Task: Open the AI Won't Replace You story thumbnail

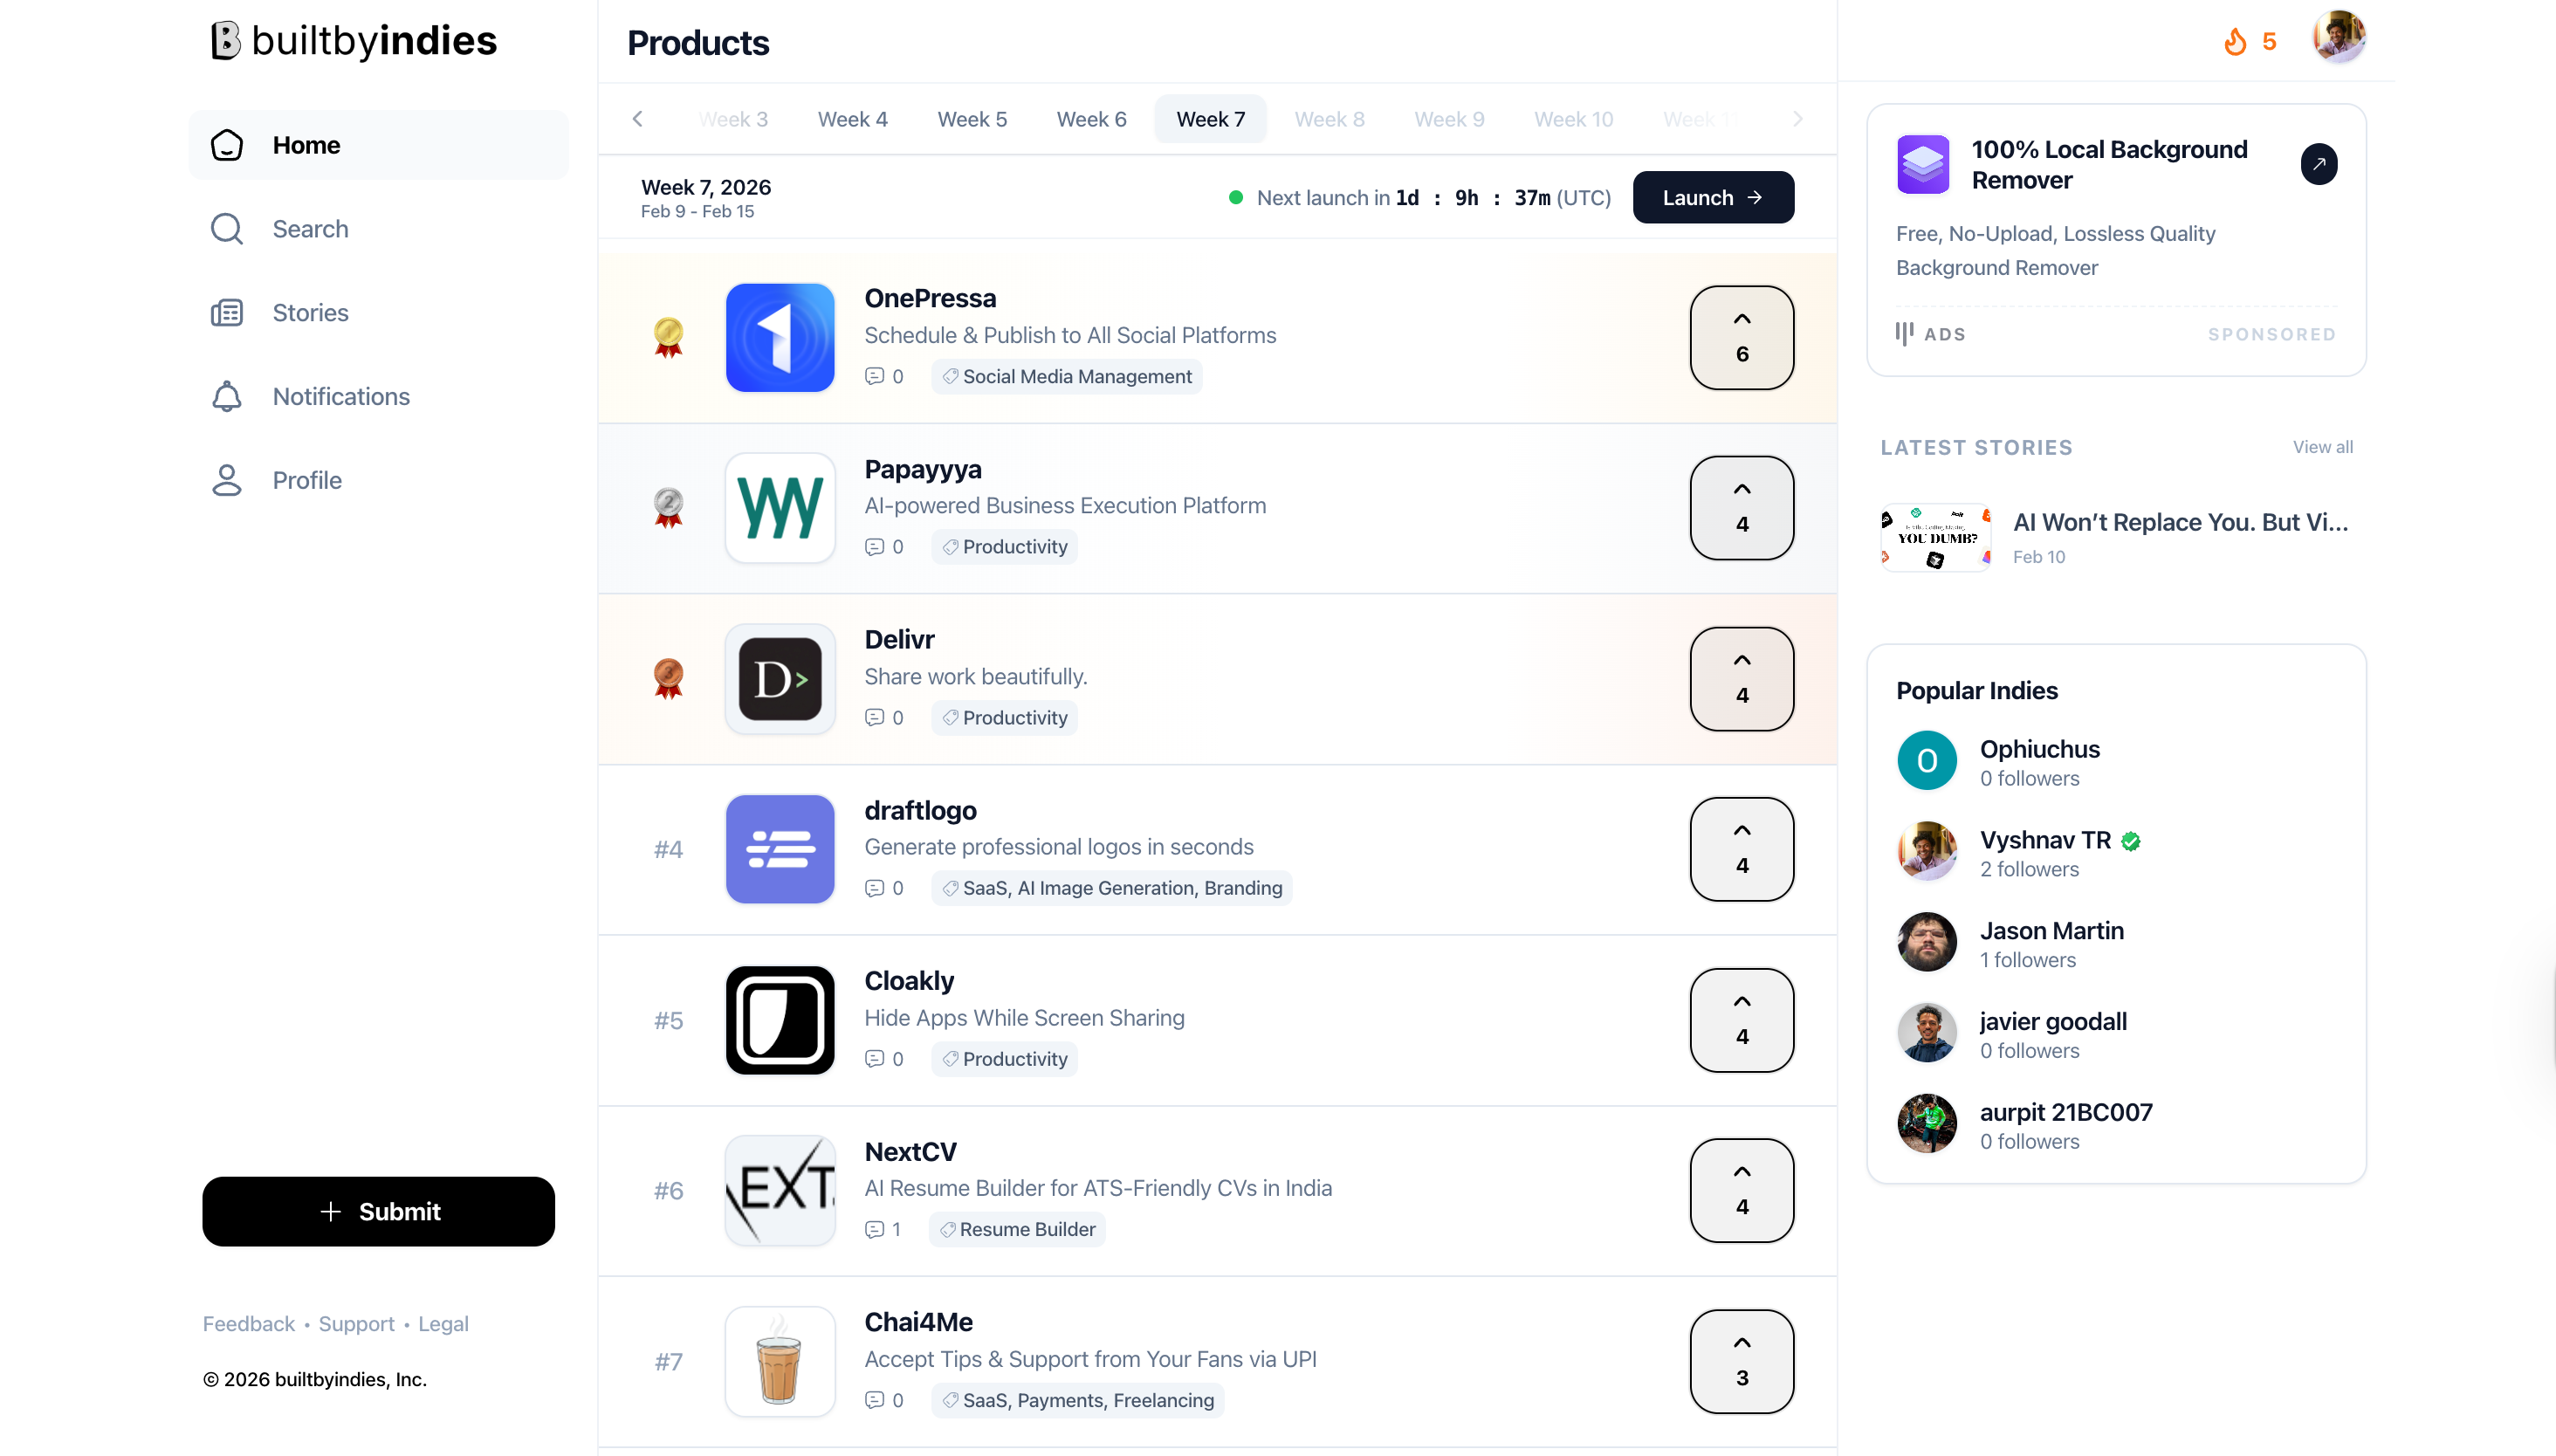Action: 1934,537
